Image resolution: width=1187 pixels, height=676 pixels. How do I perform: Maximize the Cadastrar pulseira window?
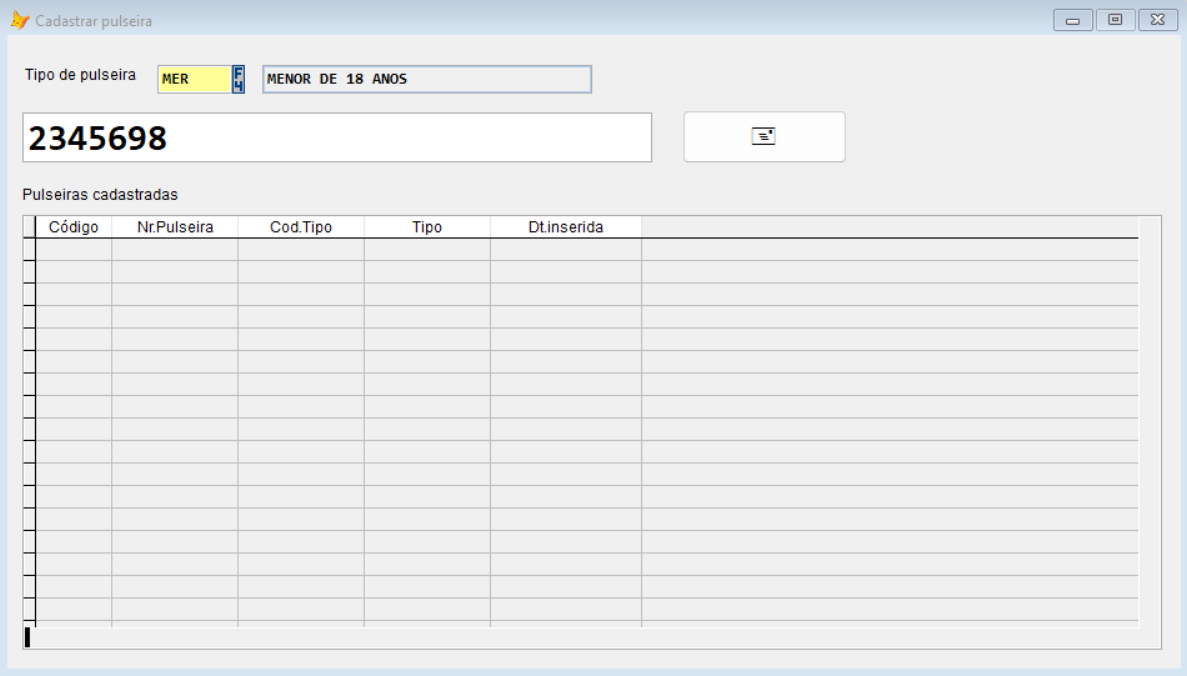pyautogui.click(x=1115, y=20)
